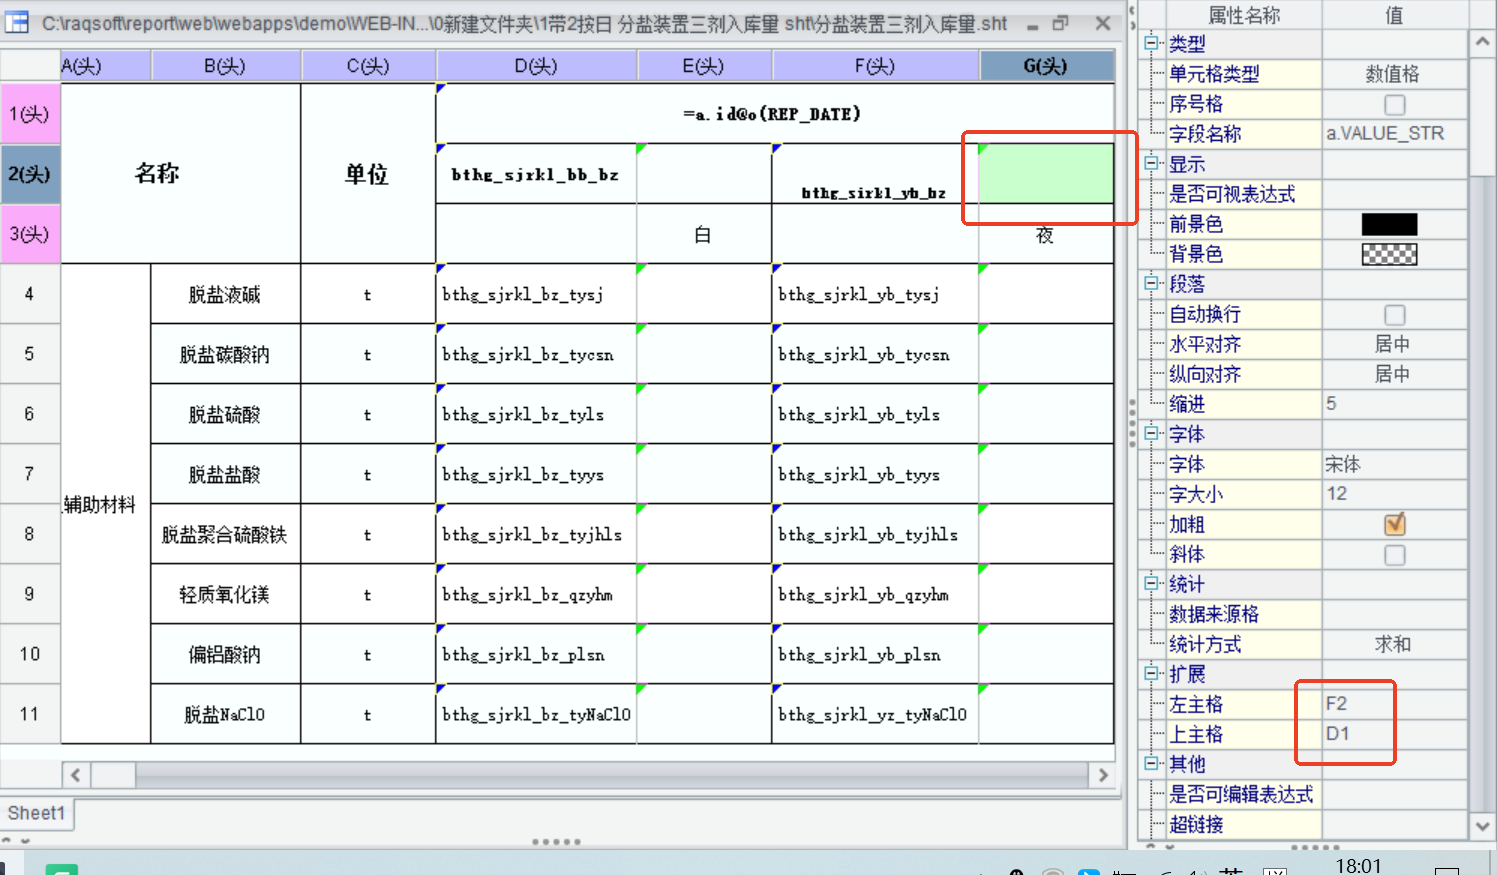Select the unit cell t in 偏铝酸钠 row

click(x=368, y=654)
